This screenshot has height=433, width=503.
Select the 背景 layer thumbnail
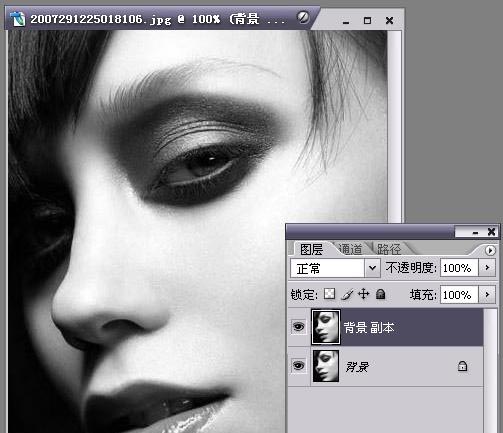tap(326, 366)
